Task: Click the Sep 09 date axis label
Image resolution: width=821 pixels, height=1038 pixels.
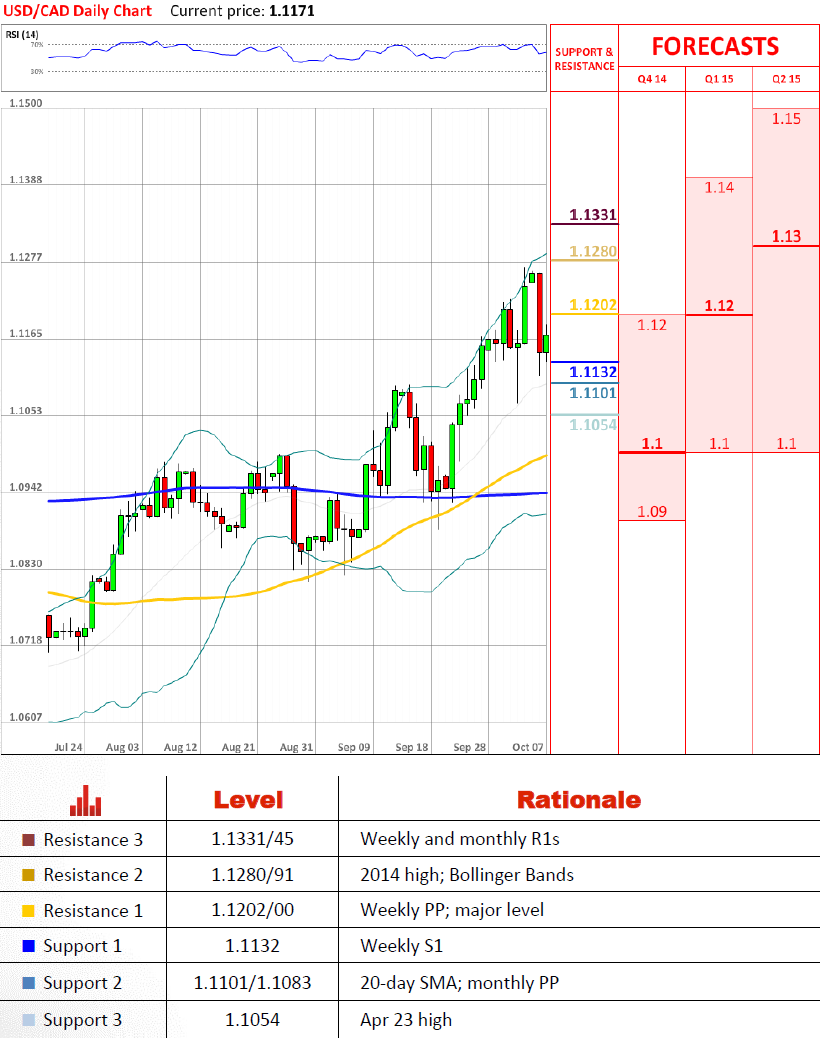Action: pyautogui.click(x=354, y=747)
